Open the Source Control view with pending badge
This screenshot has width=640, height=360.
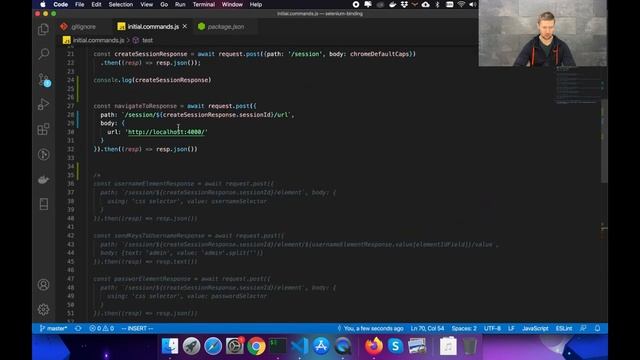43,79
